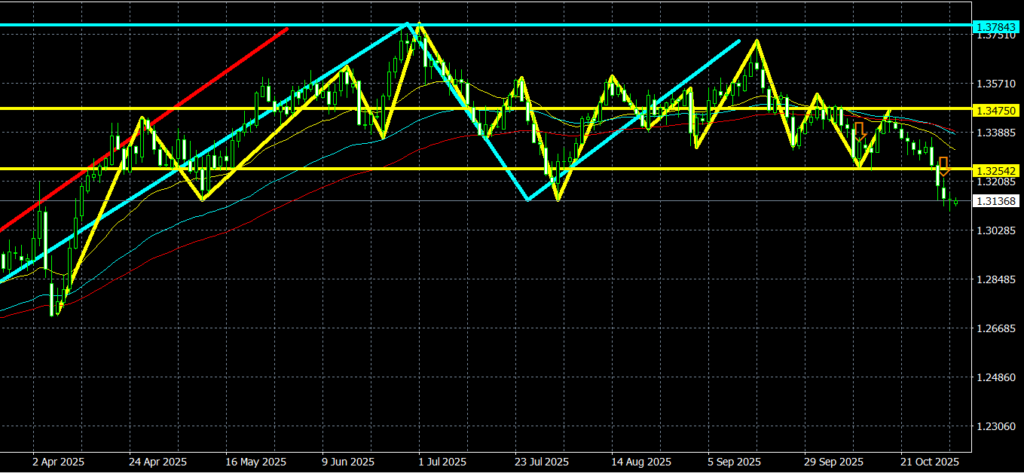Select the cyan horizontal line at the chart top
This screenshot has width=1024, height=473.
(x=600, y=23)
